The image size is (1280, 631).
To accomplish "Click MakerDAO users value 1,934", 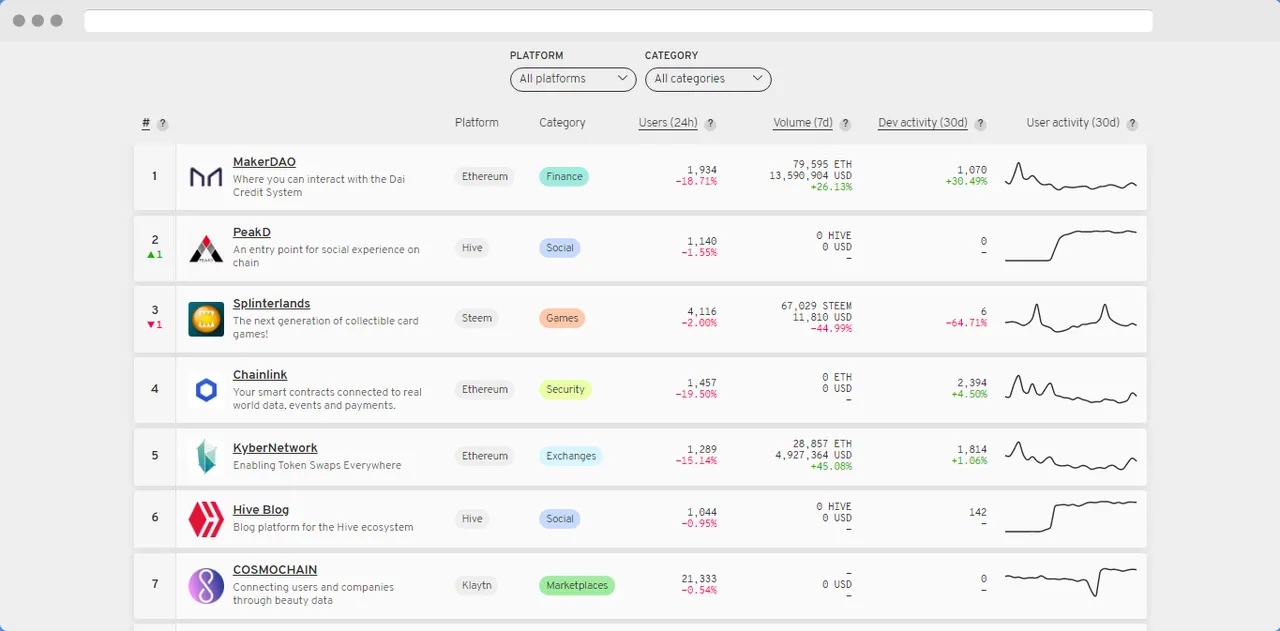I will 702,170.
